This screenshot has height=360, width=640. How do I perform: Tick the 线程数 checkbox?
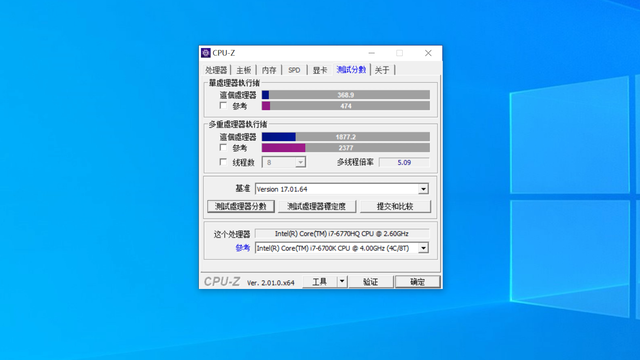pyautogui.click(x=223, y=162)
